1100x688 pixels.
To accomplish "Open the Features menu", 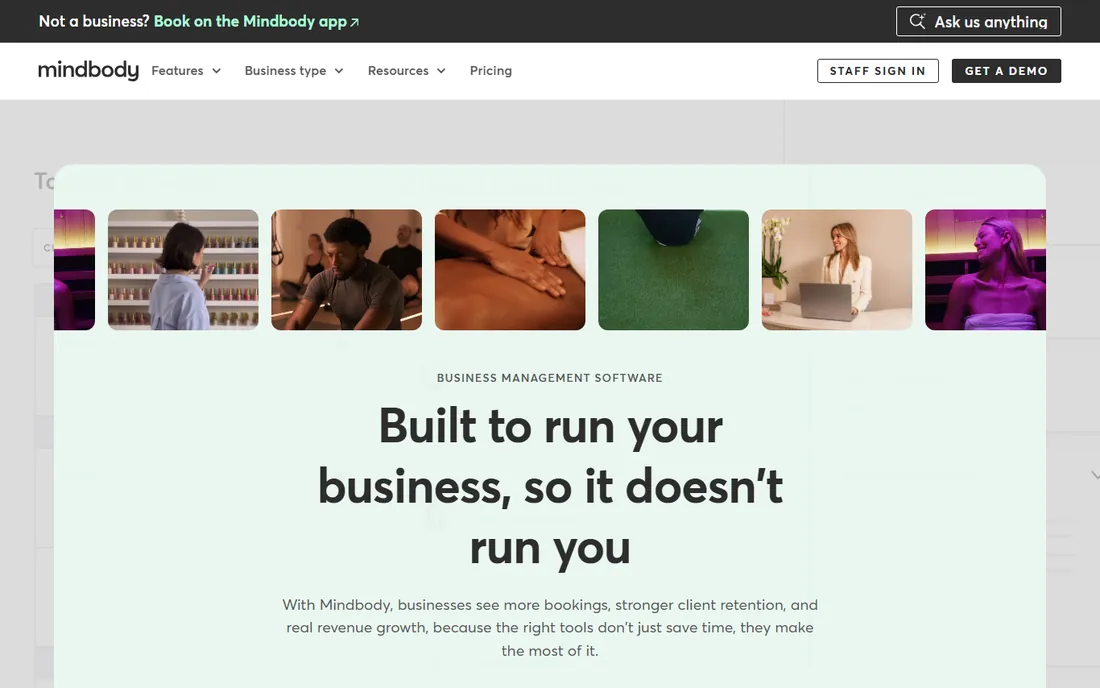I will pyautogui.click(x=187, y=71).
